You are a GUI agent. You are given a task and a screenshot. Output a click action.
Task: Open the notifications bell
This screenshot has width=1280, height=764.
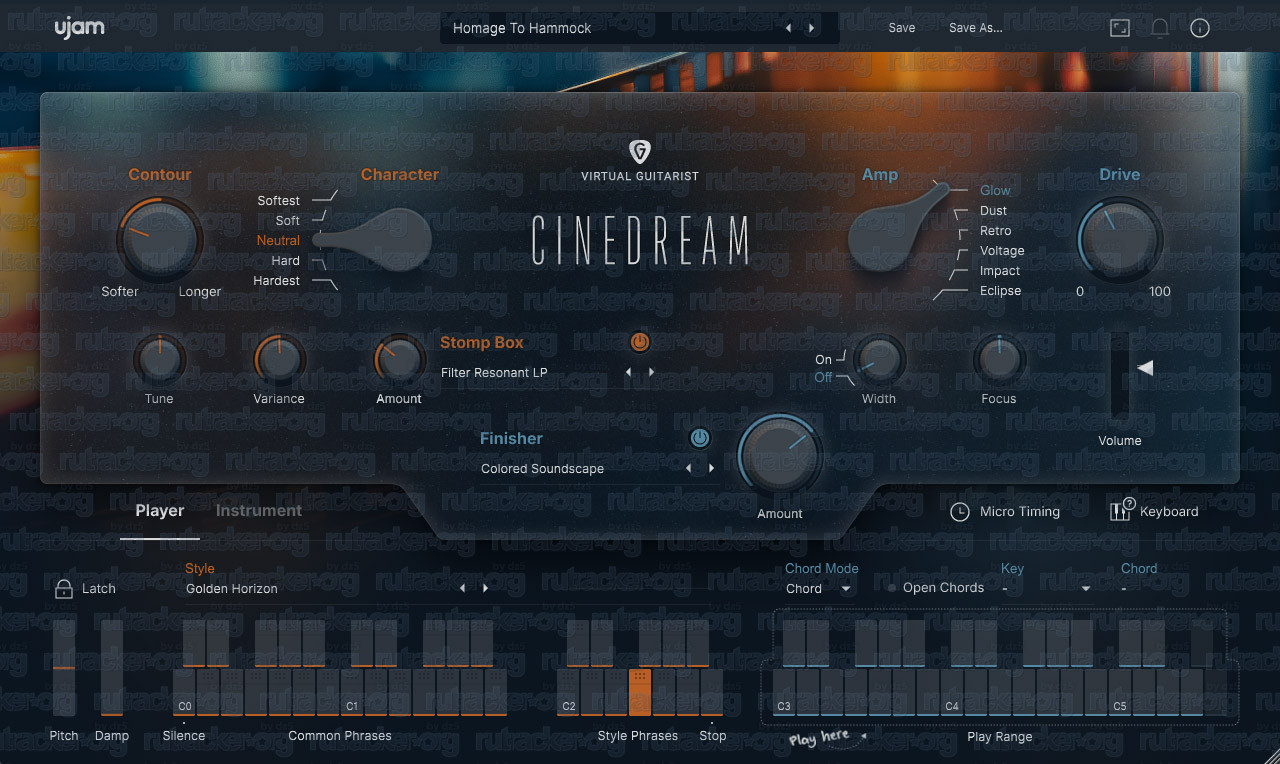(1160, 28)
